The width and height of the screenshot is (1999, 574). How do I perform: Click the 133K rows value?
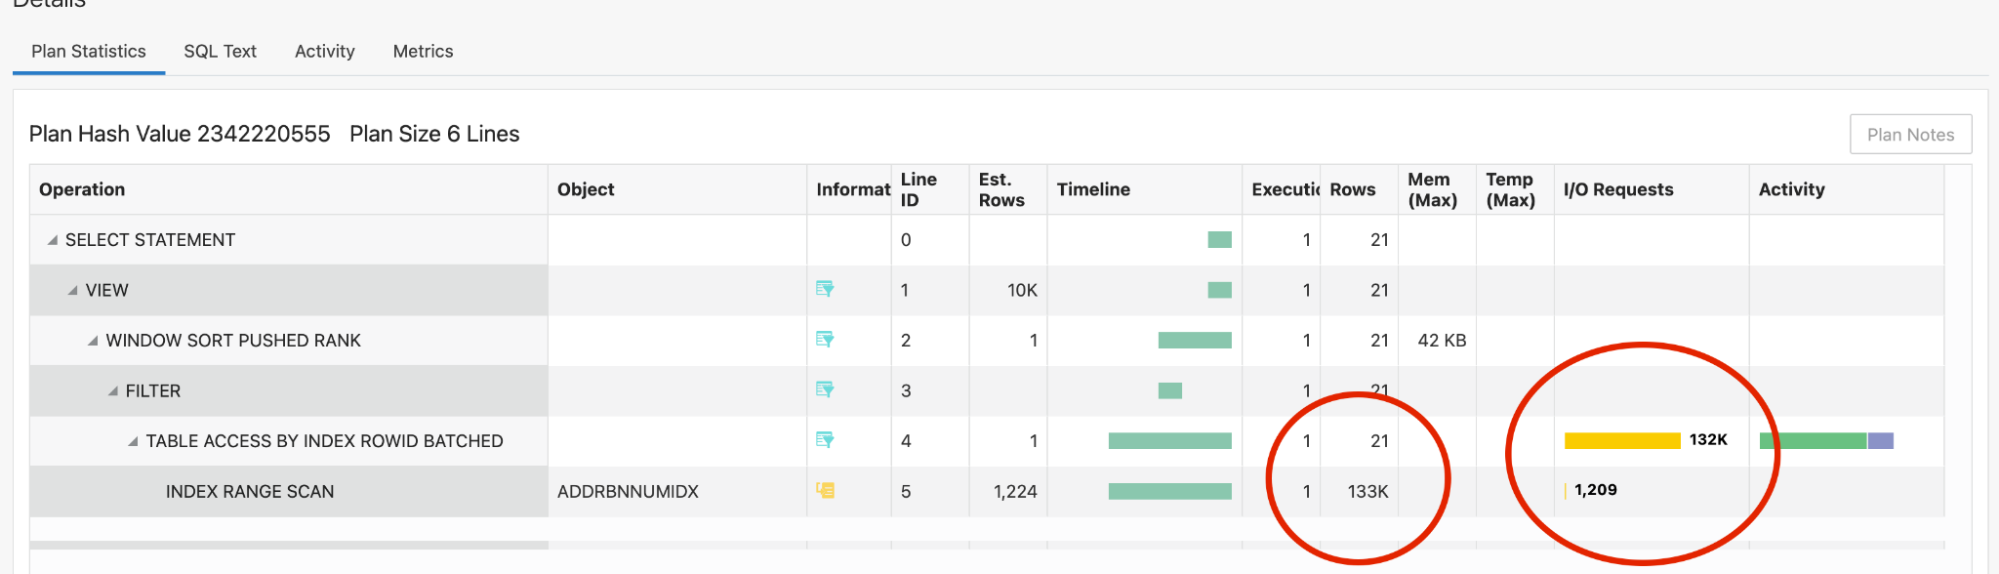point(1367,491)
